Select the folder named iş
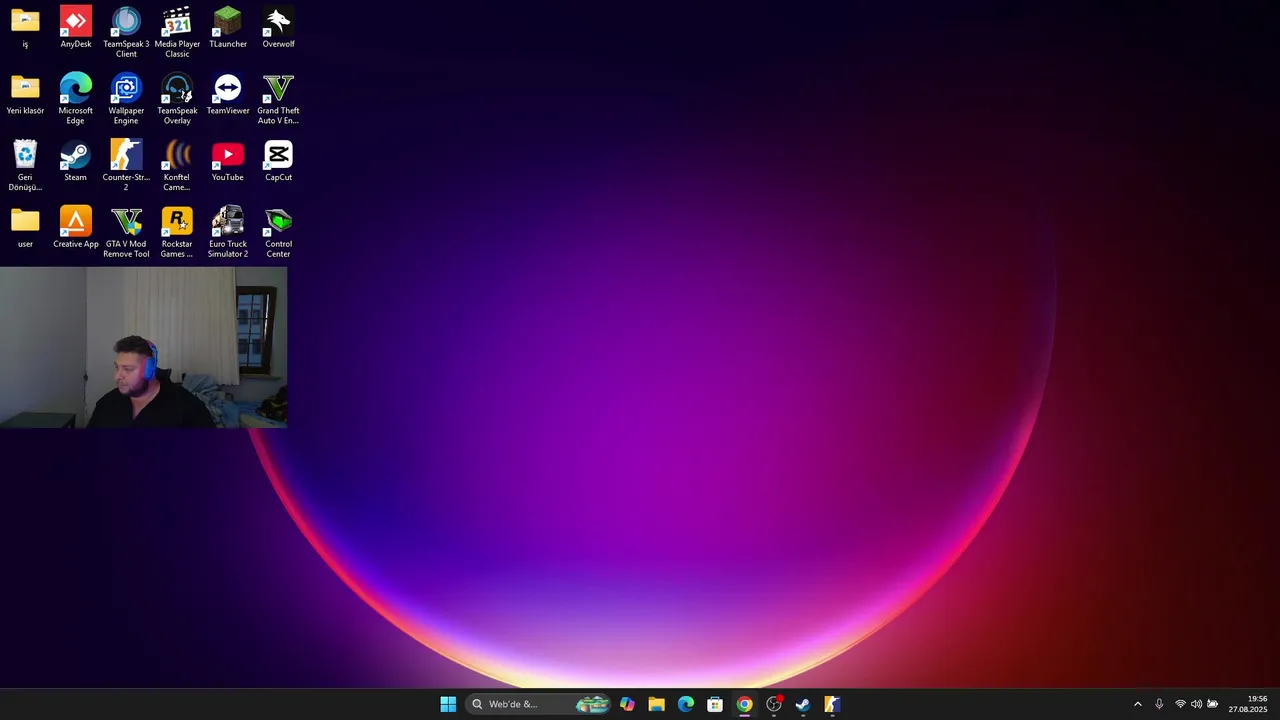Viewport: 1280px width, 720px height. pos(25,27)
